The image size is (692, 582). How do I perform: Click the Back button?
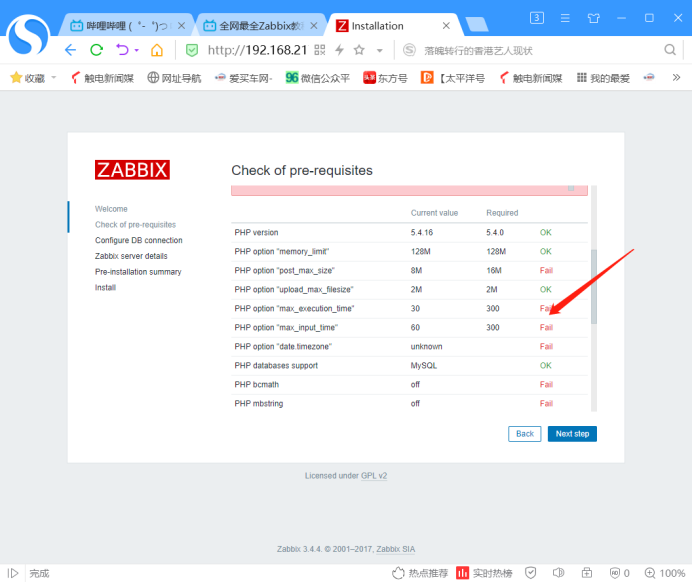(x=524, y=434)
